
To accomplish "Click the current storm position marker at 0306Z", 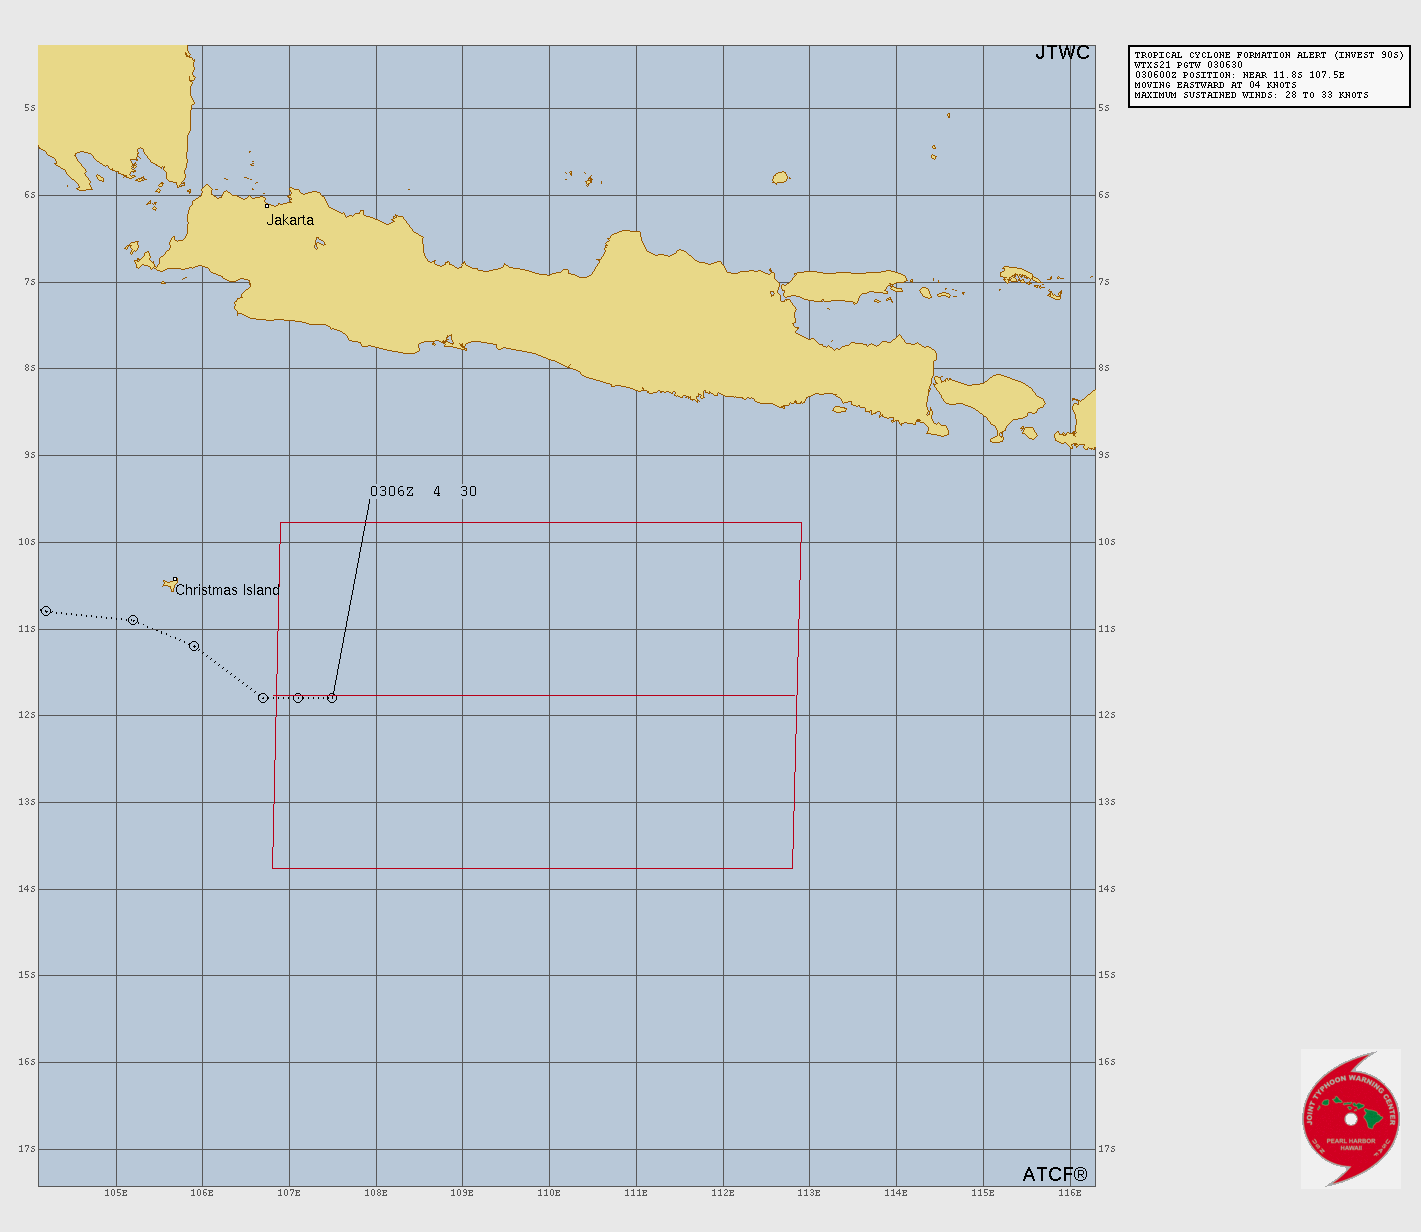I will [x=332, y=698].
